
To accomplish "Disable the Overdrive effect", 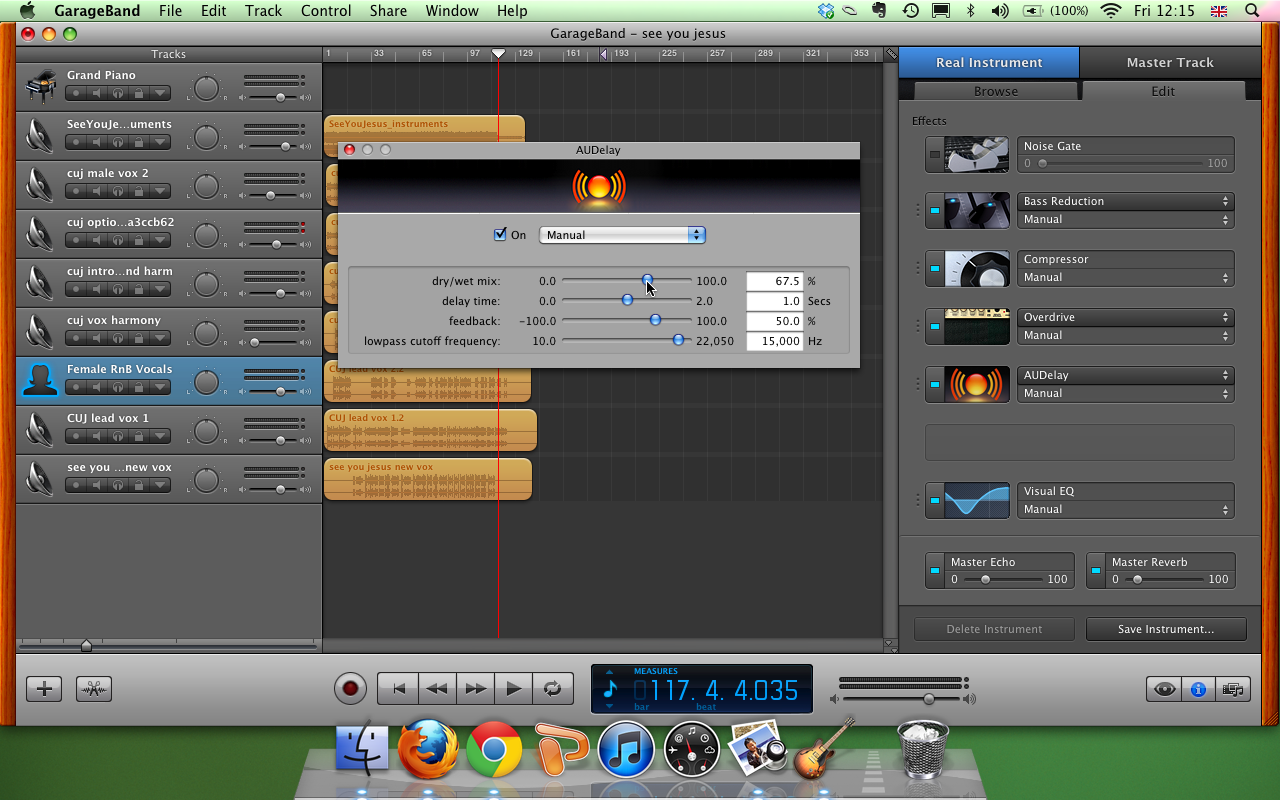I will 935,326.
